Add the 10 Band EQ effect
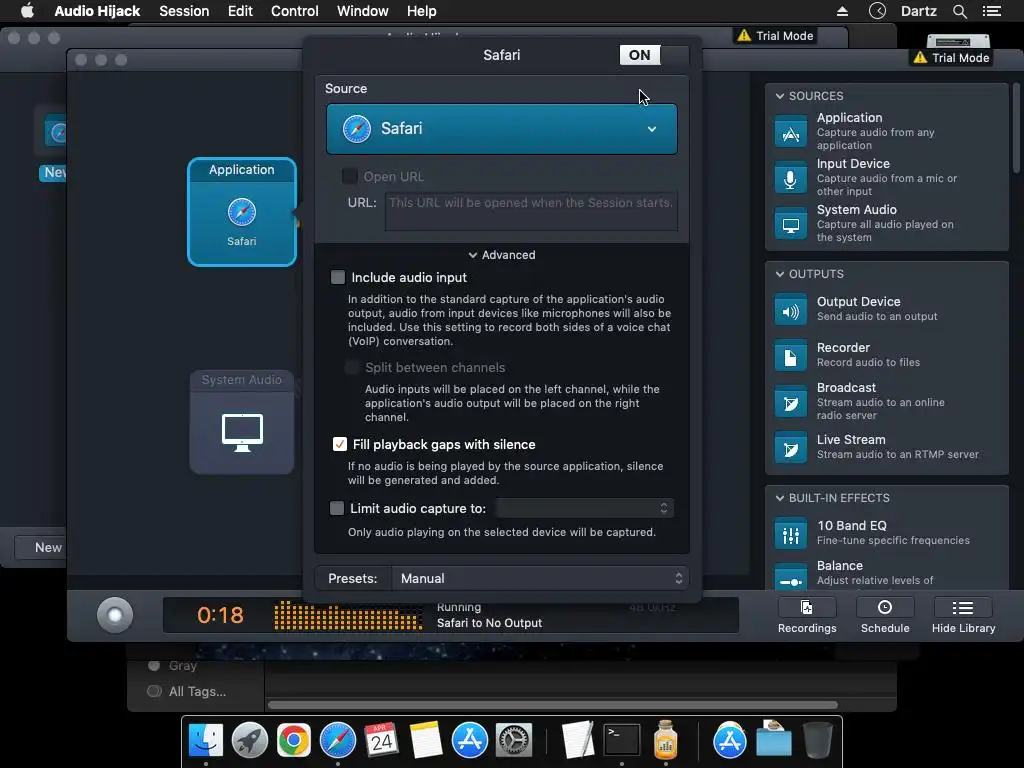Viewport: 1024px width, 768px height. pyautogui.click(x=886, y=533)
